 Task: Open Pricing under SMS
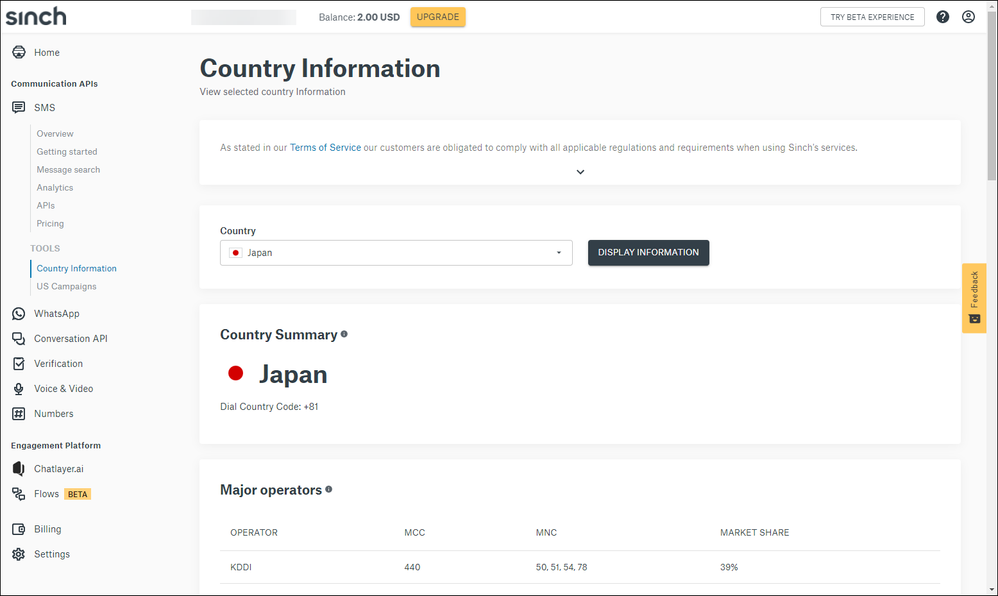(x=50, y=224)
